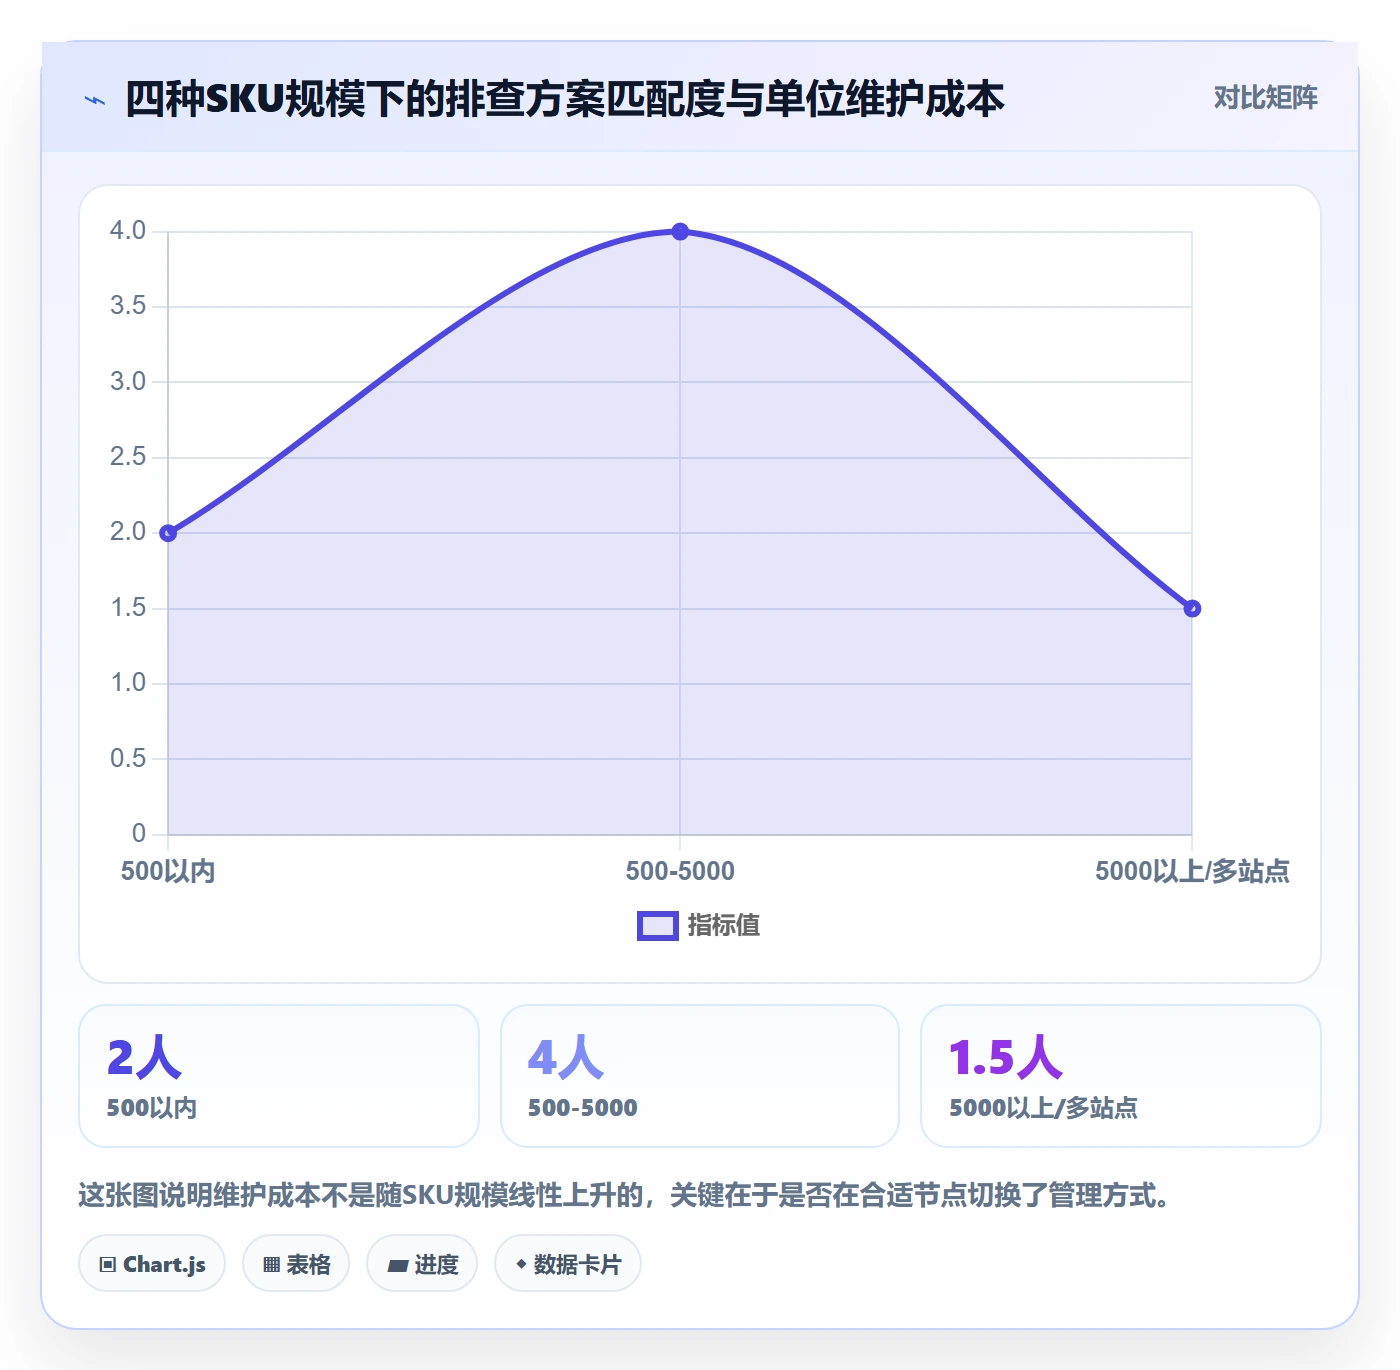Select the 进度 tag chip
This screenshot has height=1370, width=1400.
point(422,1264)
